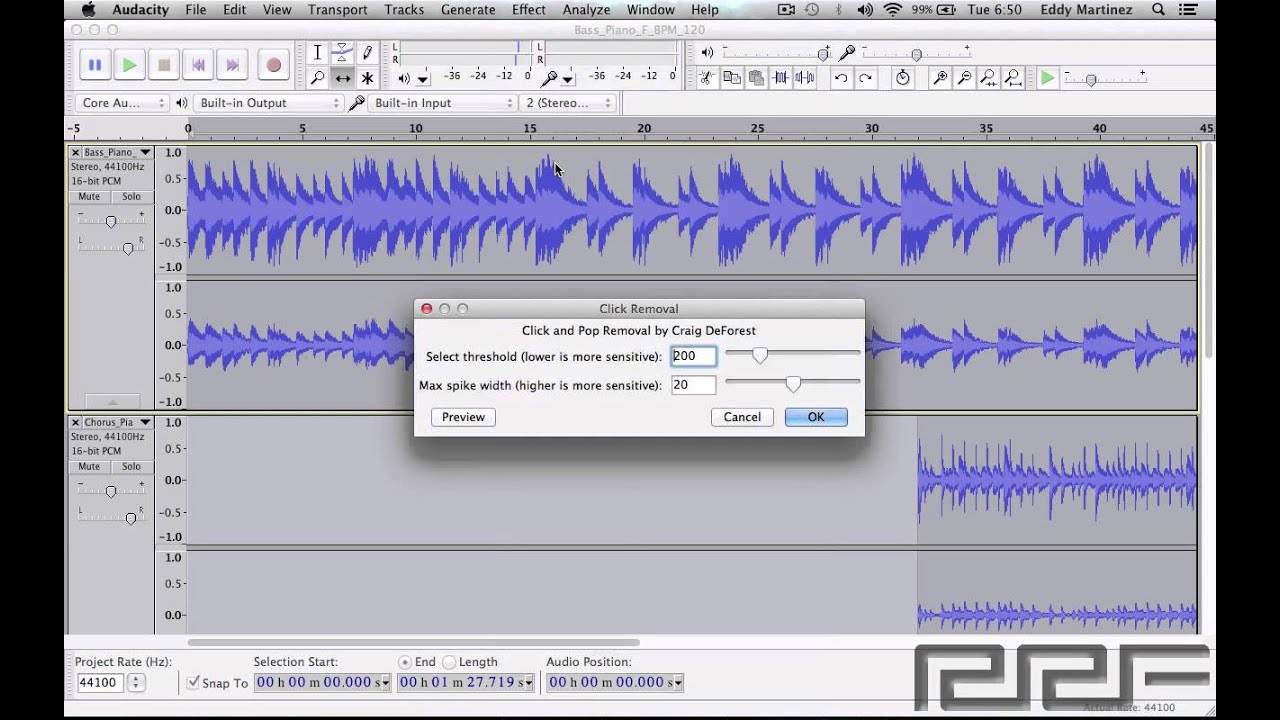Select the Length radio button
This screenshot has width=1280, height=720.
[x=449, y=662]
